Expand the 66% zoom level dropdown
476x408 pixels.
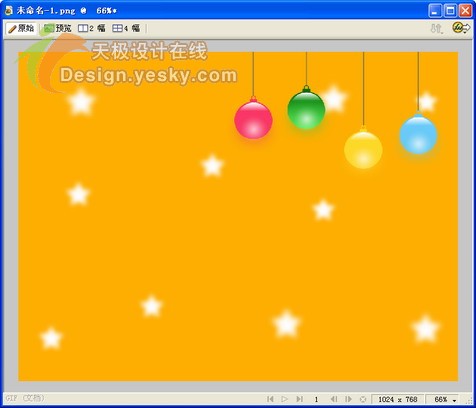tap(445, 399)
